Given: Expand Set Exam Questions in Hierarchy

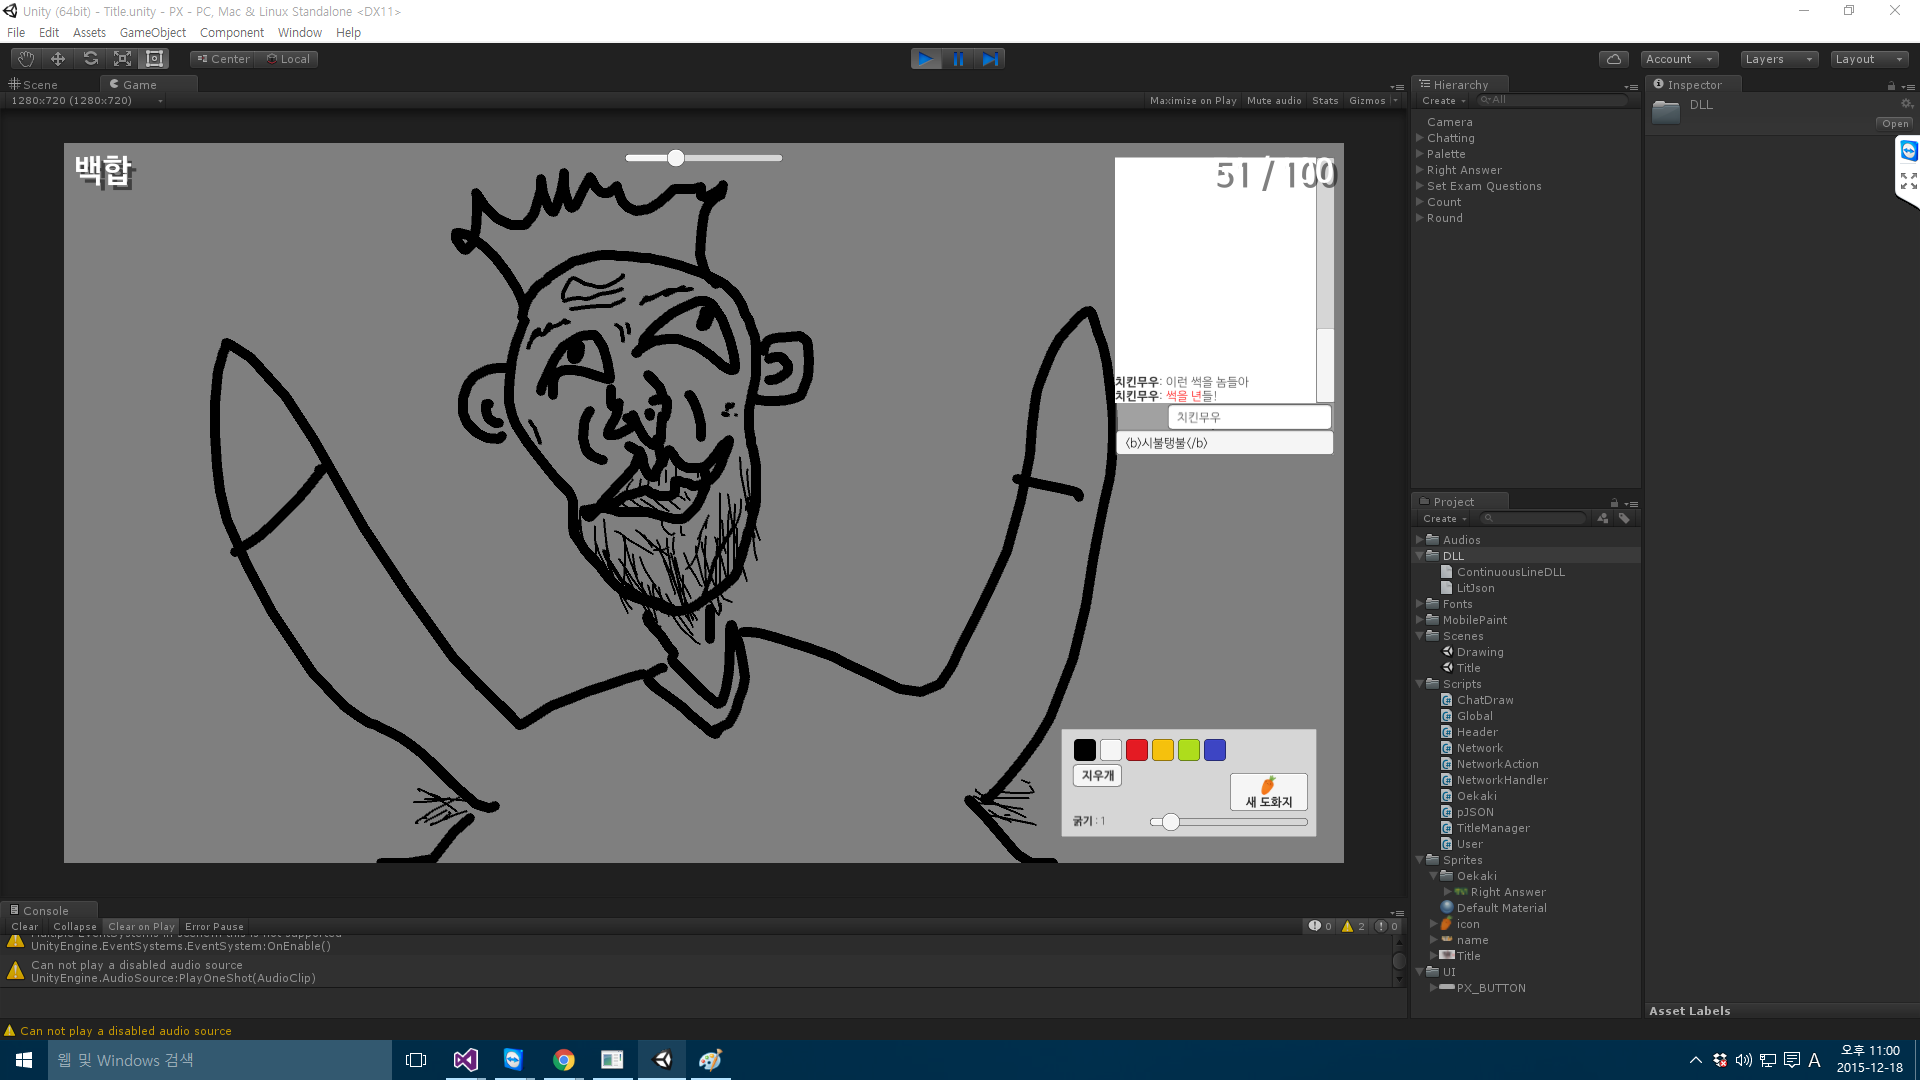Looking at the screenshot, I should pyautogui.click(x=1419, y=186).
